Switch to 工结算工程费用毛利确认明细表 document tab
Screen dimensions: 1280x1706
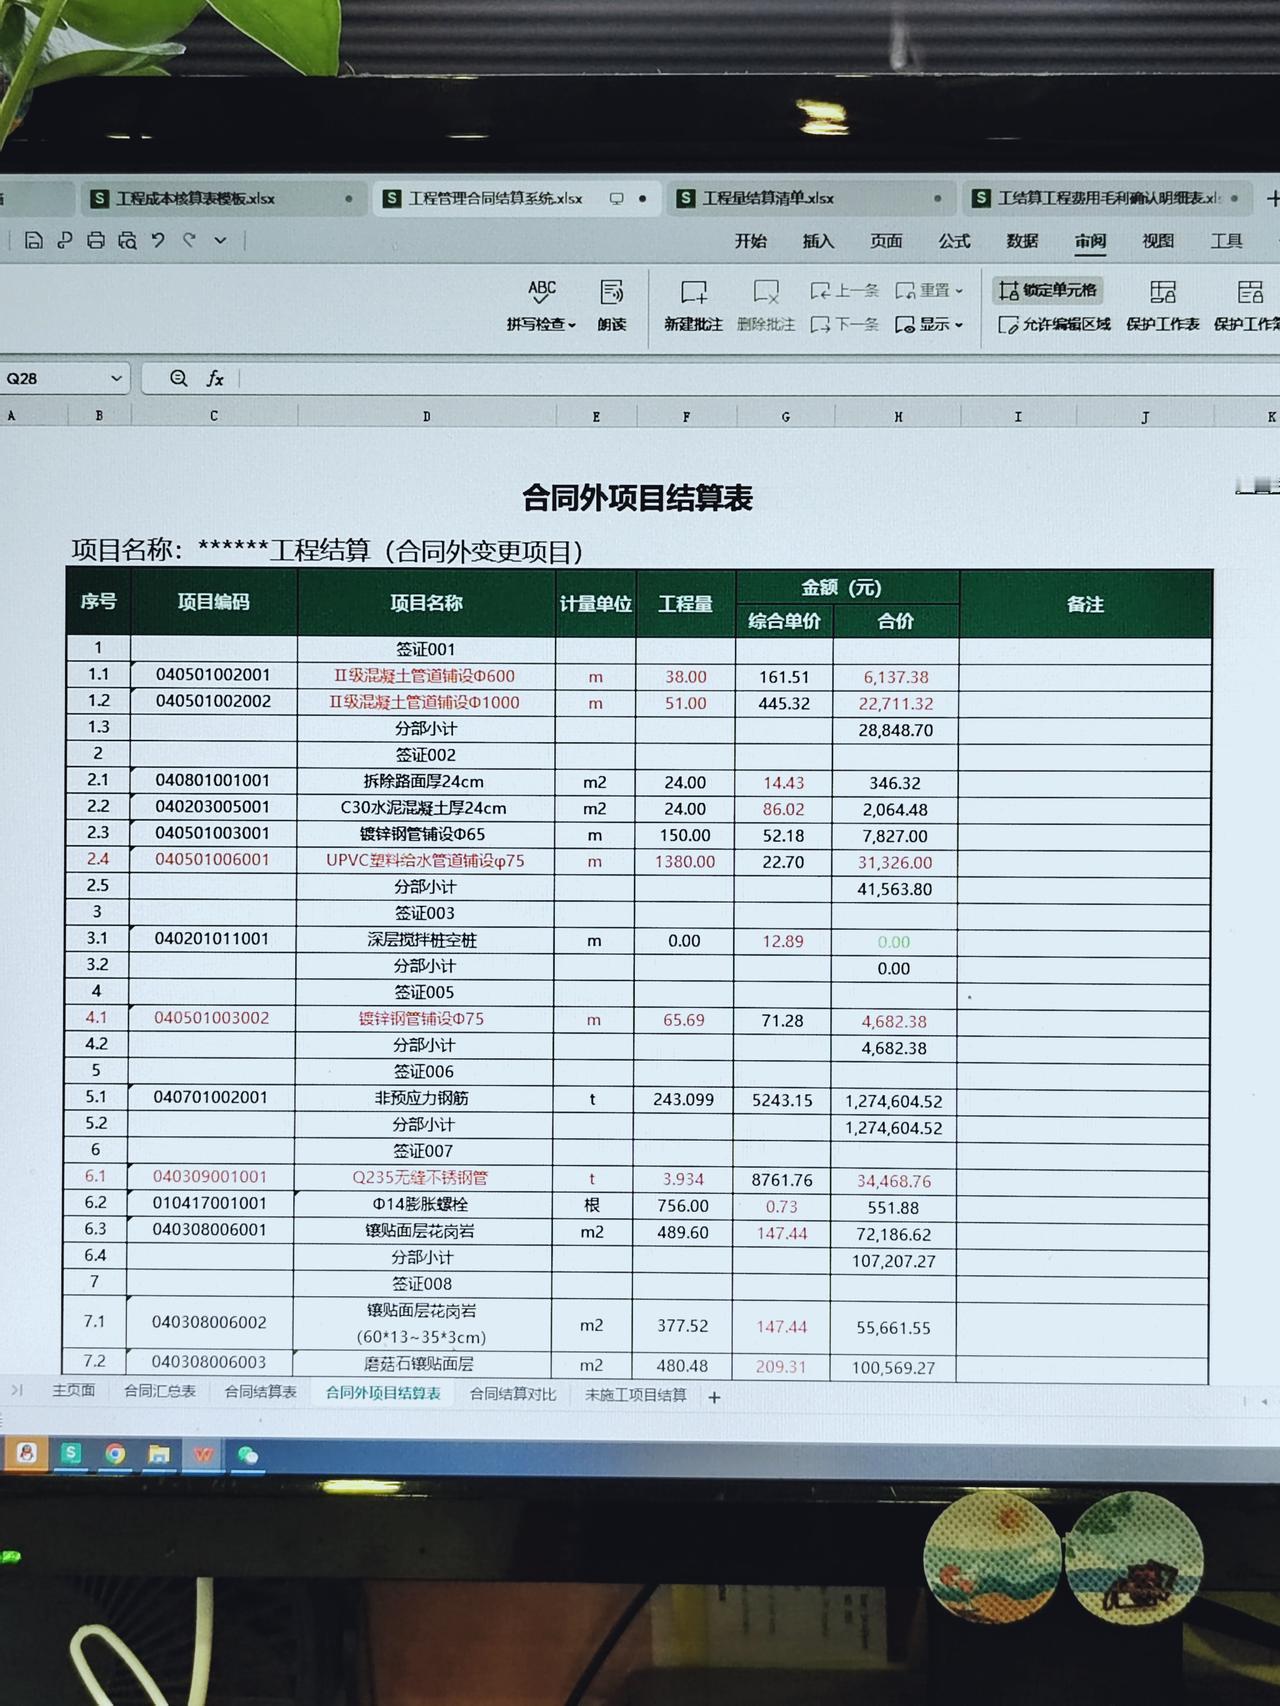[1109, 198]
